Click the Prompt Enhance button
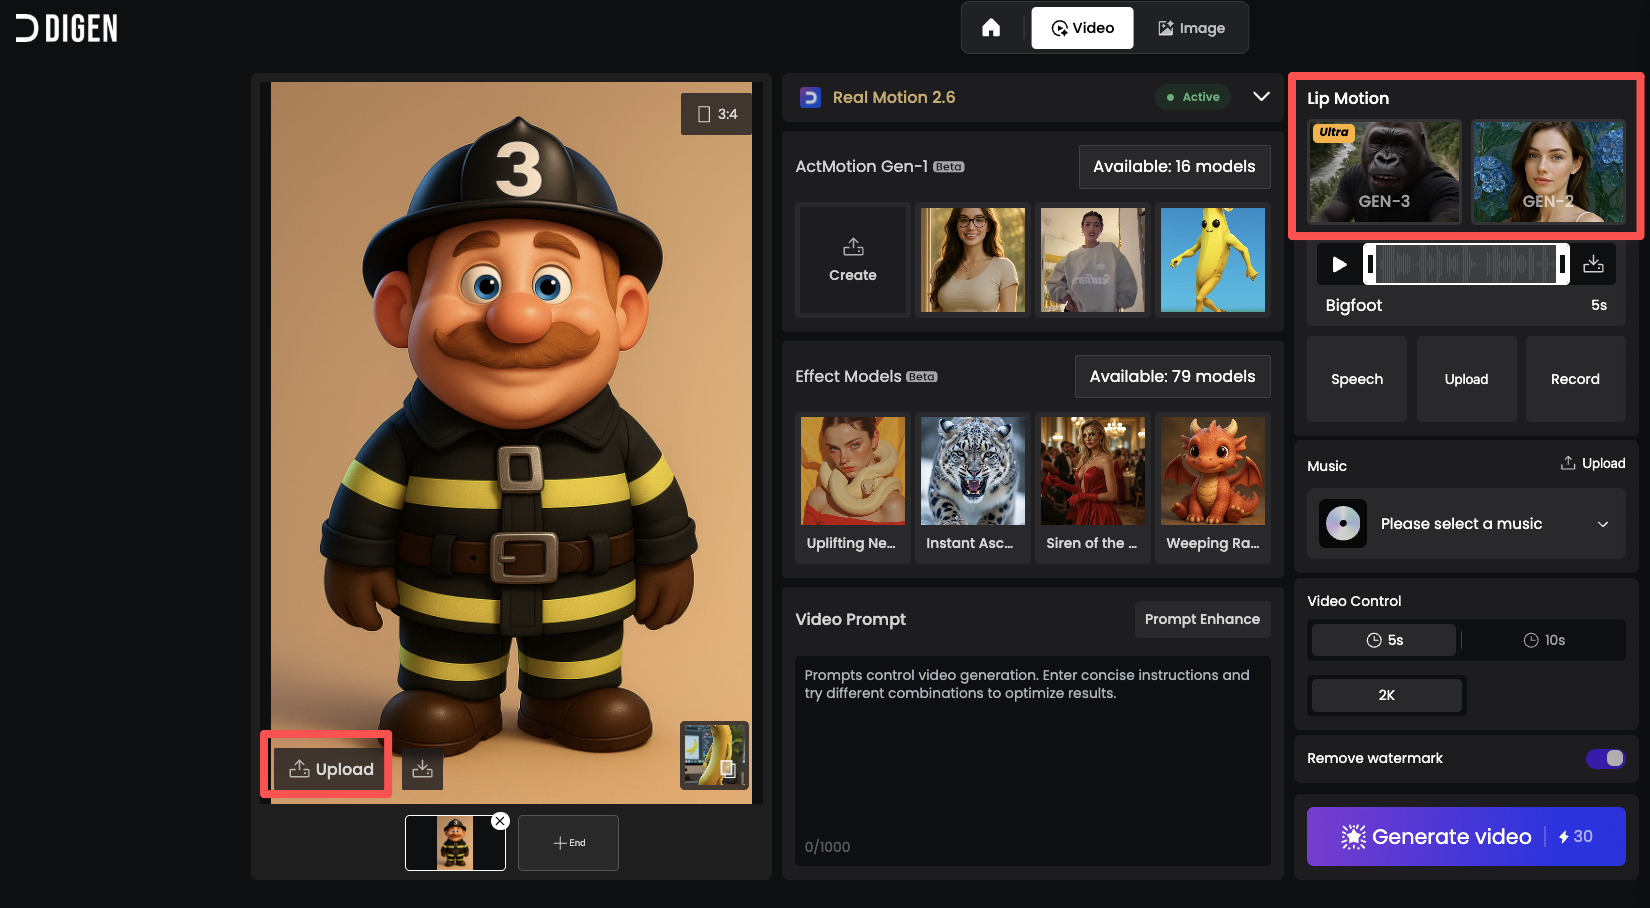The image size is (1650, 908). coord(1202,619)
